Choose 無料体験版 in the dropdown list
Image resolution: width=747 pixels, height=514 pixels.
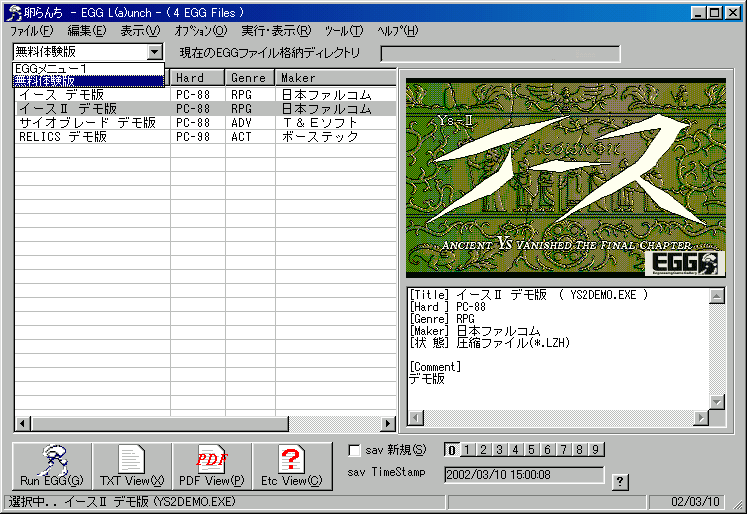point(88,81)
